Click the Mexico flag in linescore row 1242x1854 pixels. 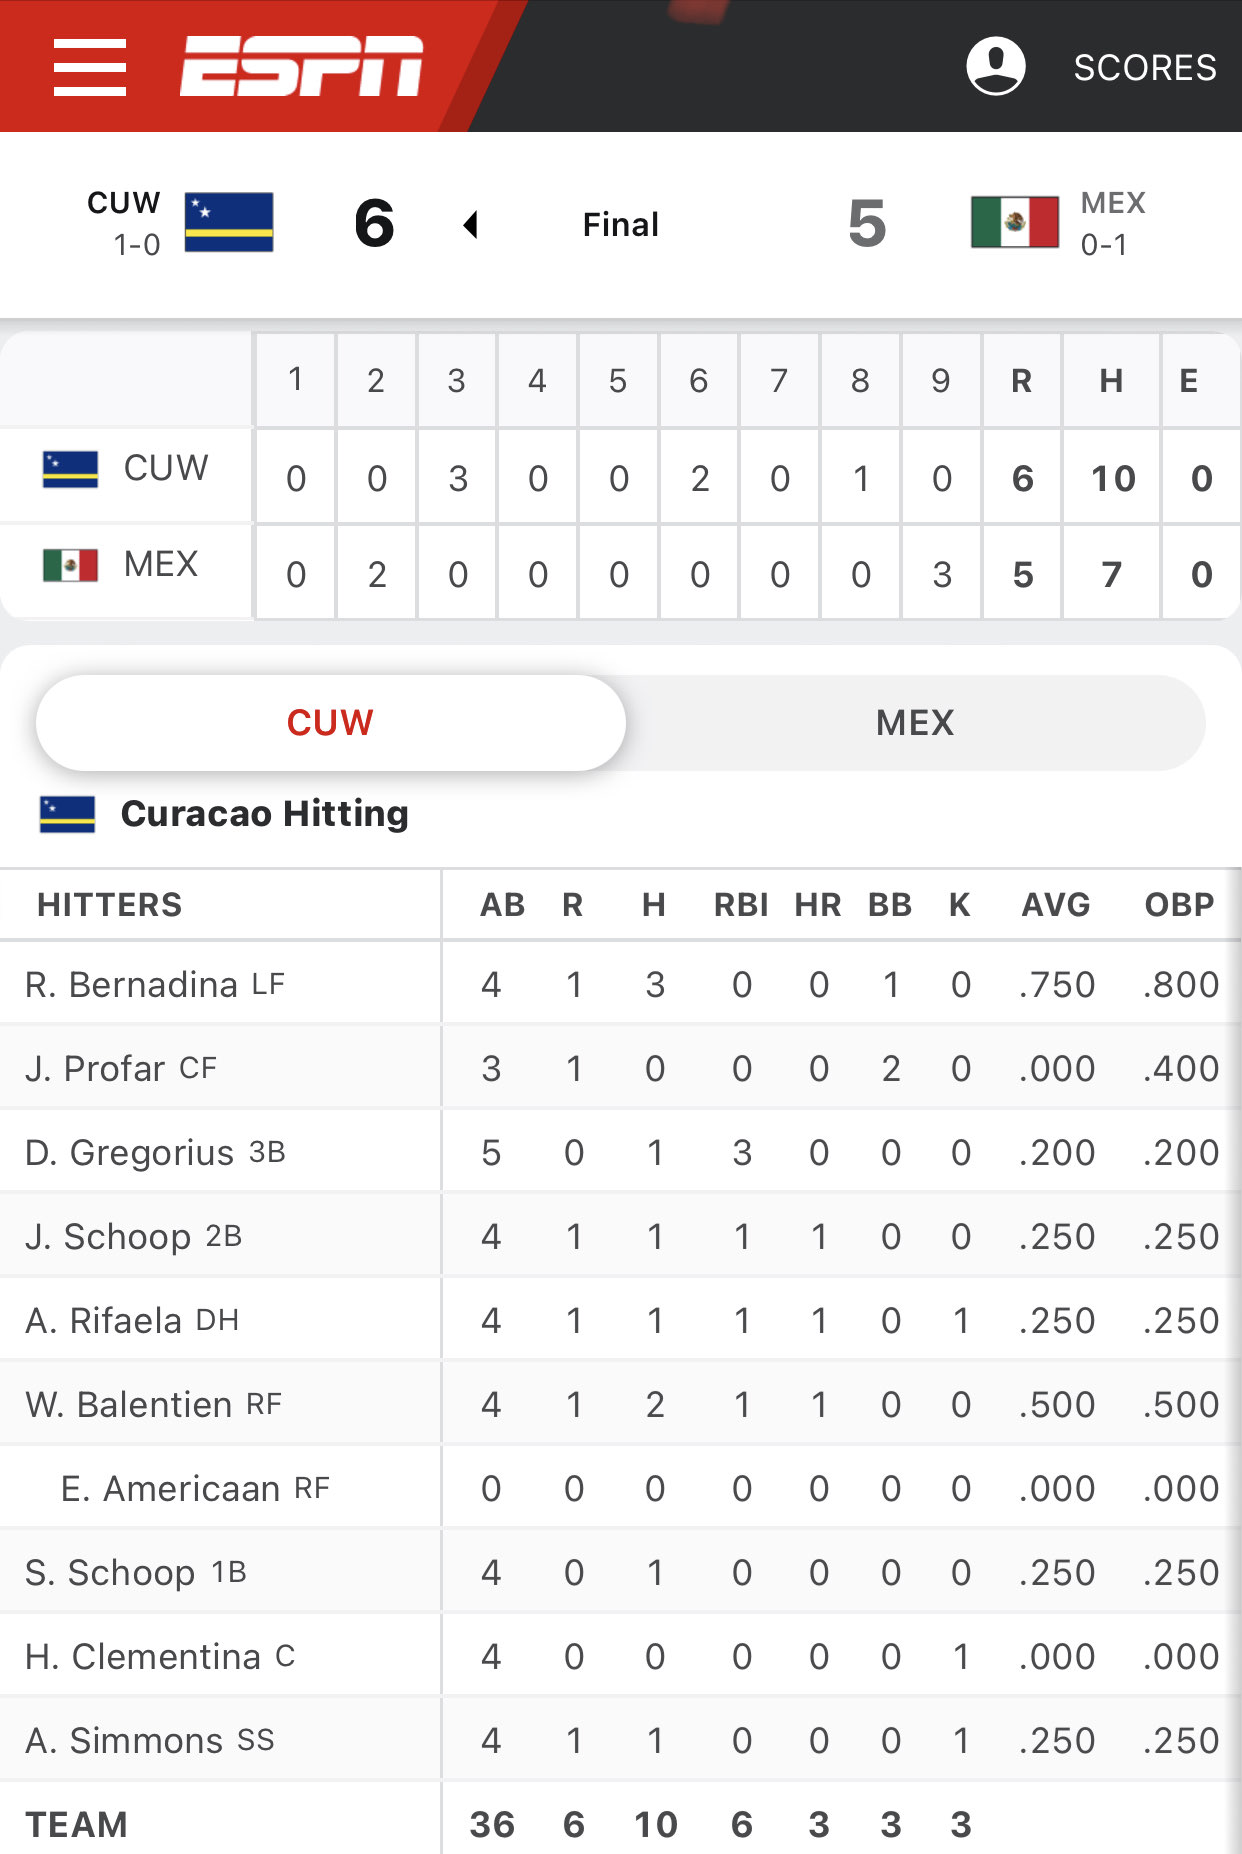70,565
